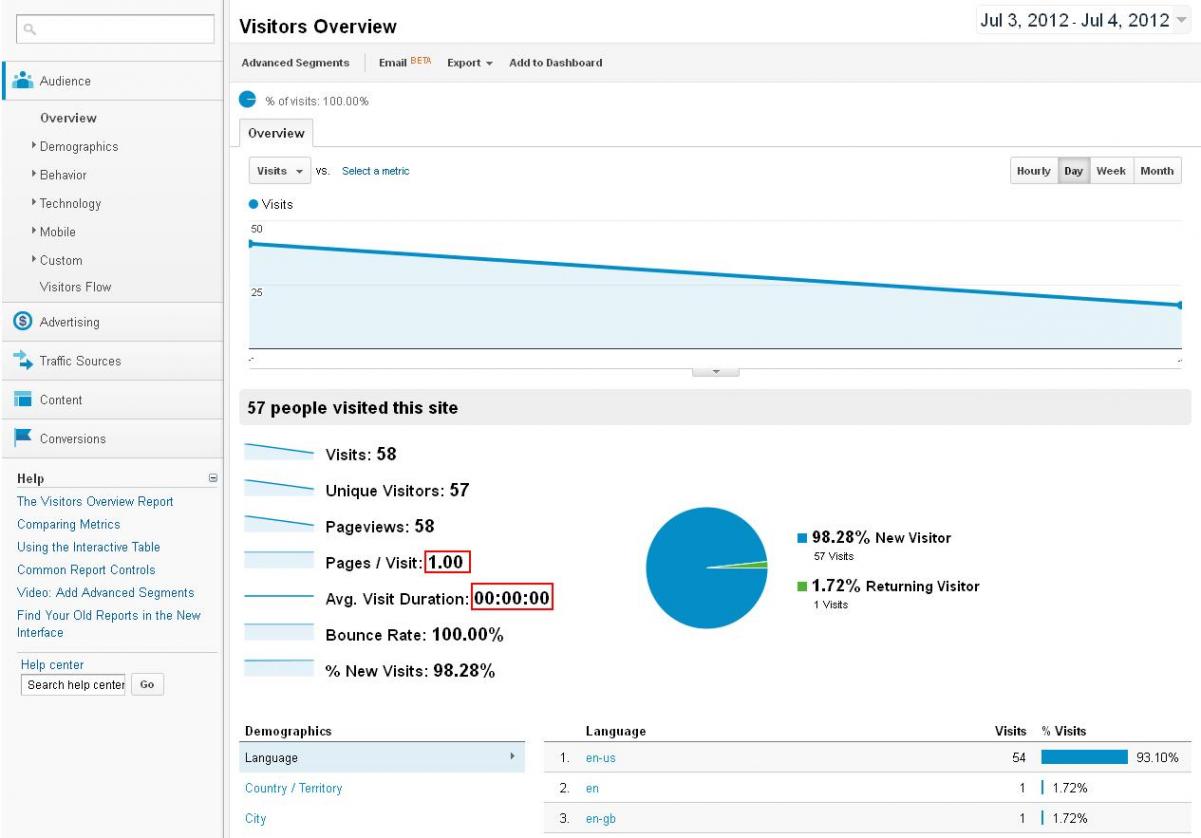1201x838 pixels.
Task: Open the Export menu
Action: coord(468,63)
